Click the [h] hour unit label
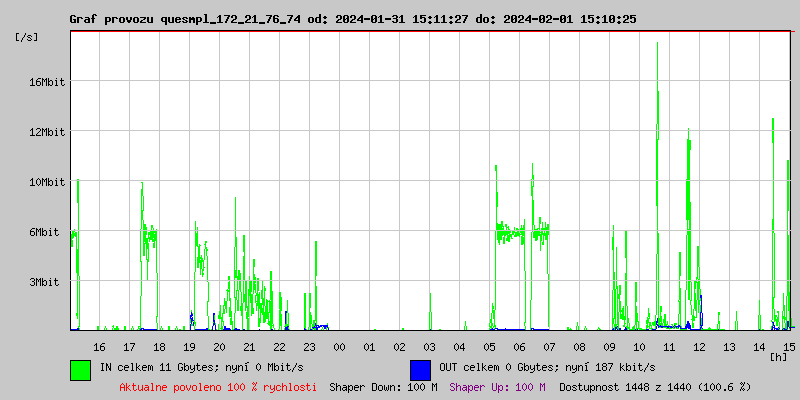Viewport: 800px width, 400px height. [x=778, y=356]
